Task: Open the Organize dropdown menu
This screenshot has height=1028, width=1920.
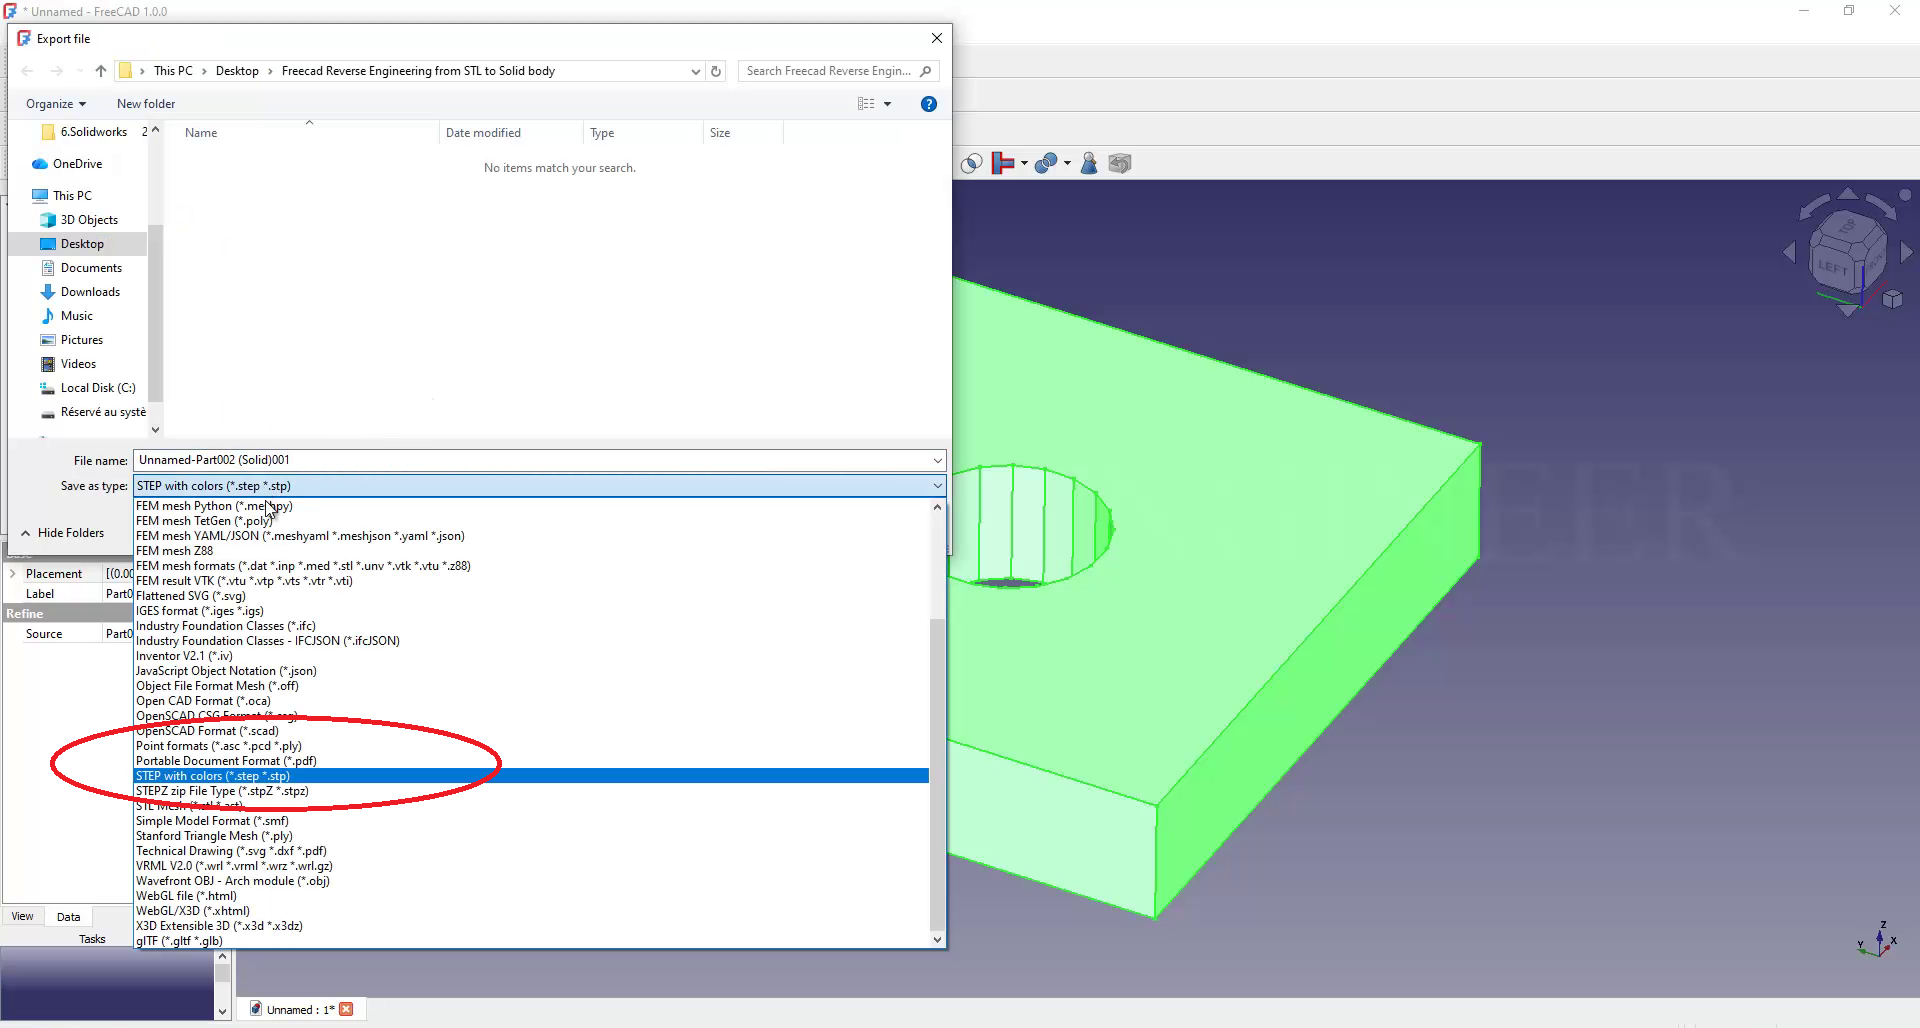Action: point(56,104)
